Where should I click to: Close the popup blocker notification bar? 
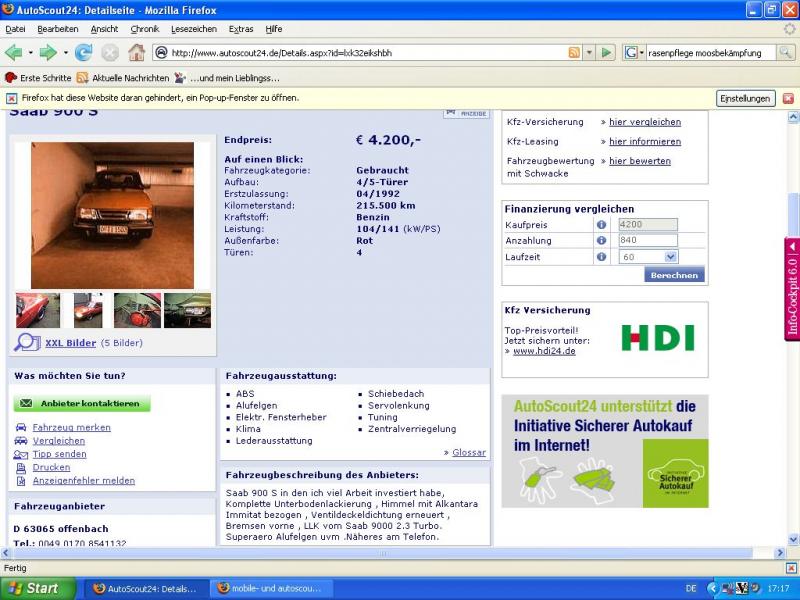tap(788, 98)
